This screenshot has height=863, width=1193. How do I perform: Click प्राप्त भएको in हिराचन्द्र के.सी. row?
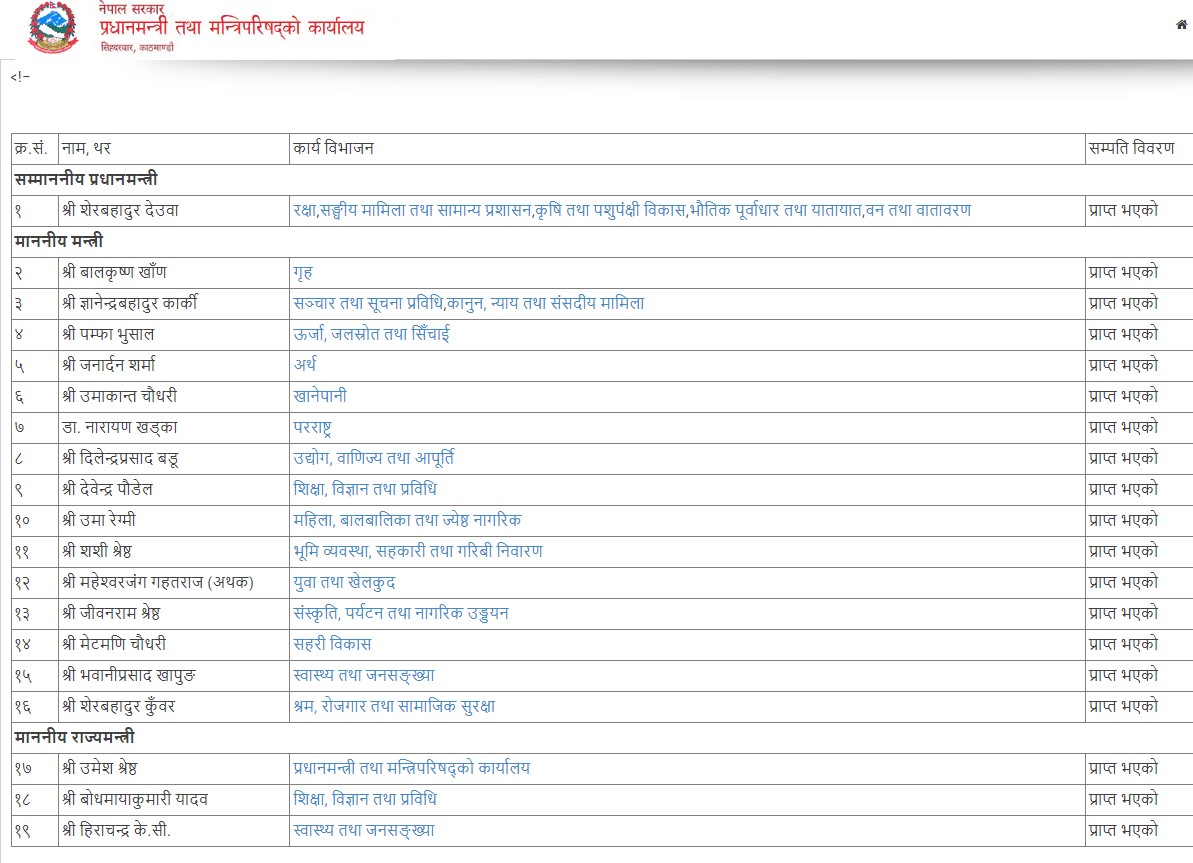coord(1123,830)
